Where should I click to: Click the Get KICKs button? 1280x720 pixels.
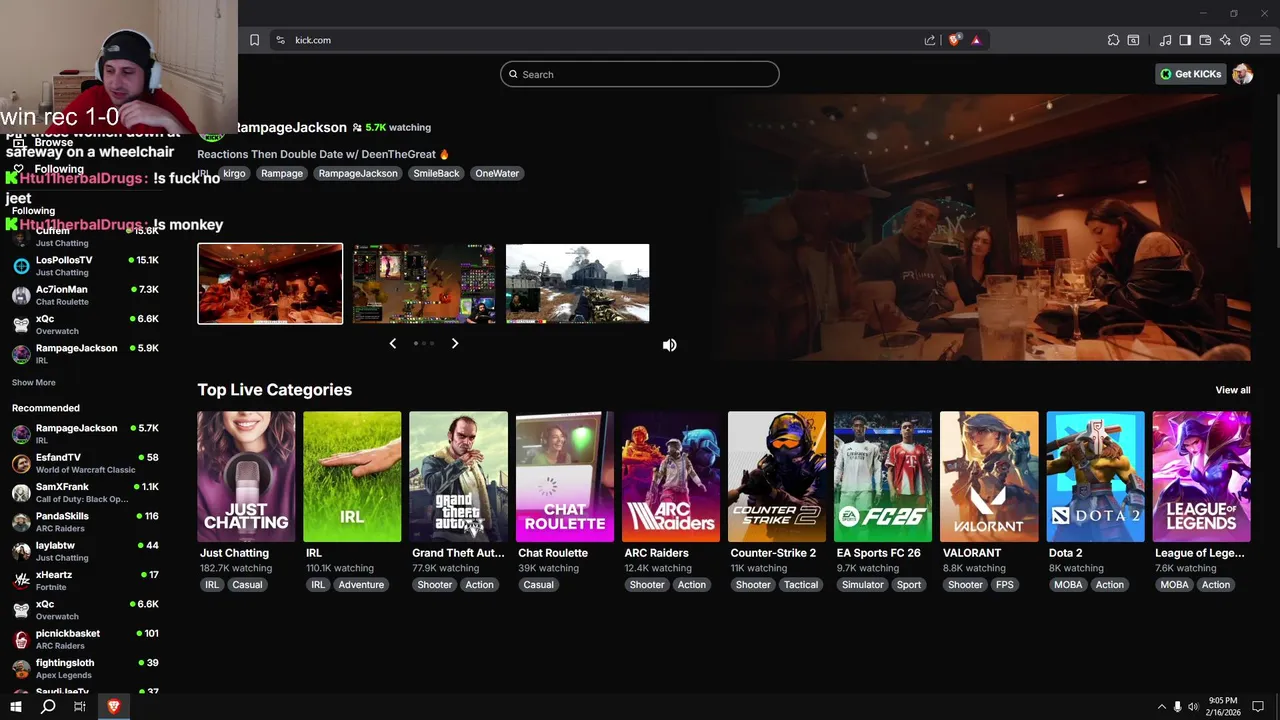click(1191, 74)
